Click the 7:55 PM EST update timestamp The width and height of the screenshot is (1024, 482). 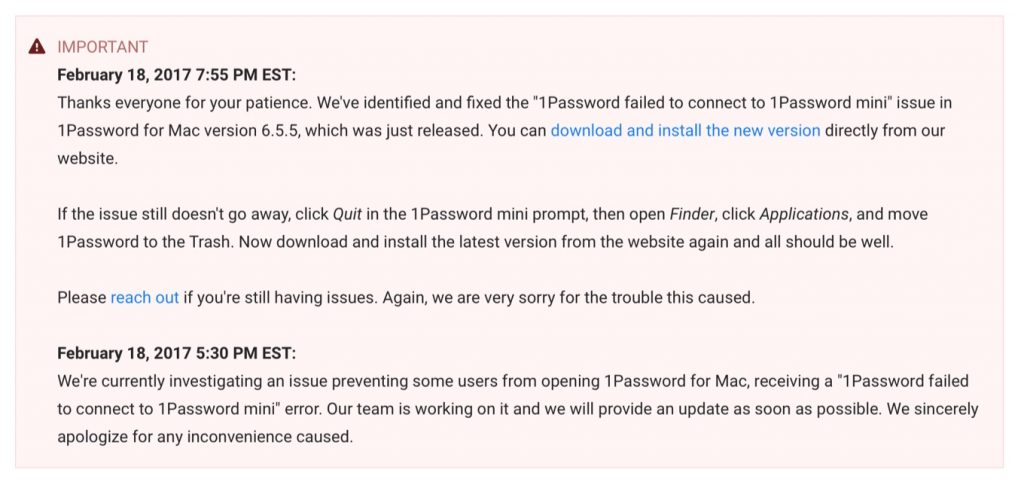[177, 74]
